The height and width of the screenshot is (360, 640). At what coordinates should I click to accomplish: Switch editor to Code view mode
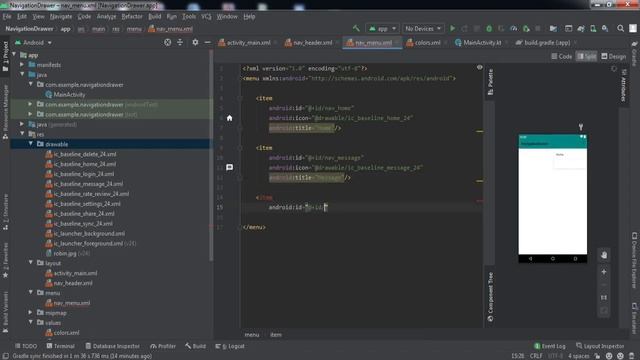(562, 56)
